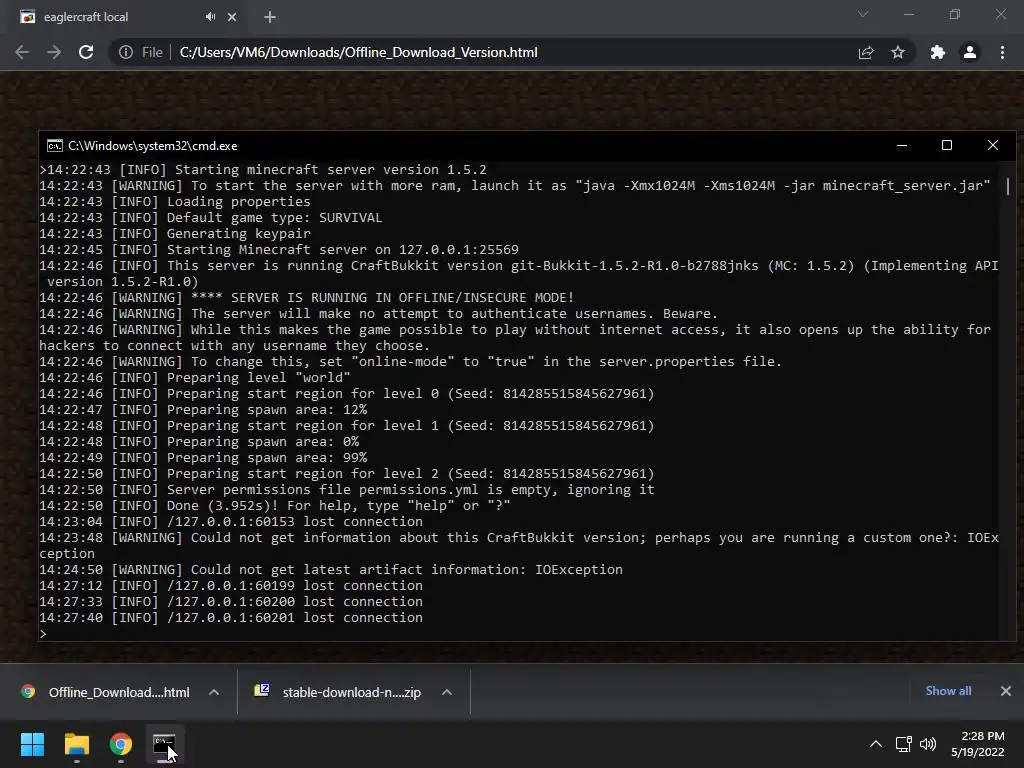Minimize the Chrome window
Viewport: 1024px width, 768px height.
tap(908, 14)
